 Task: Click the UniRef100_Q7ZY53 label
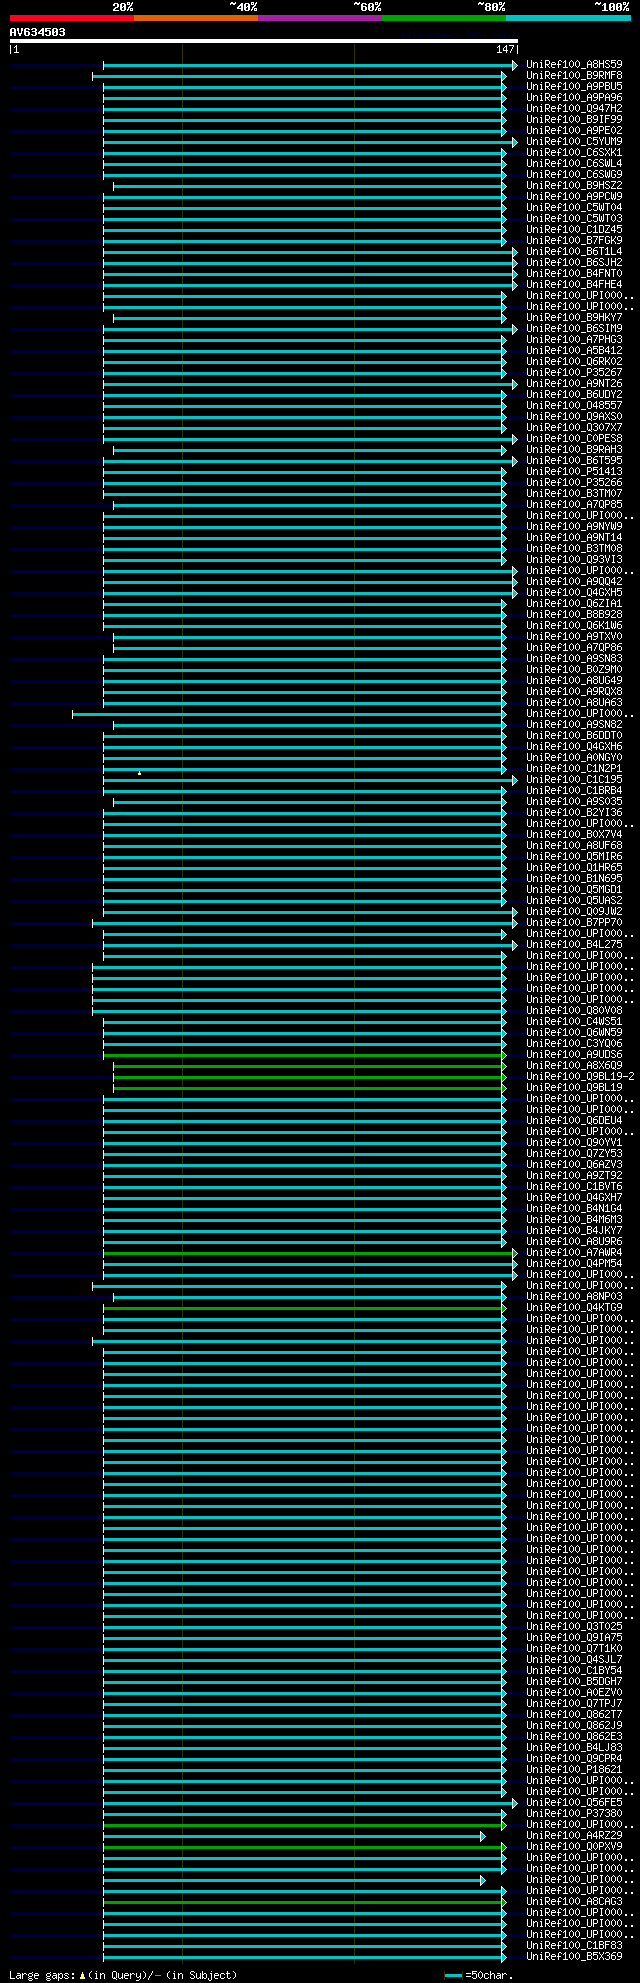pos(574,1154)
